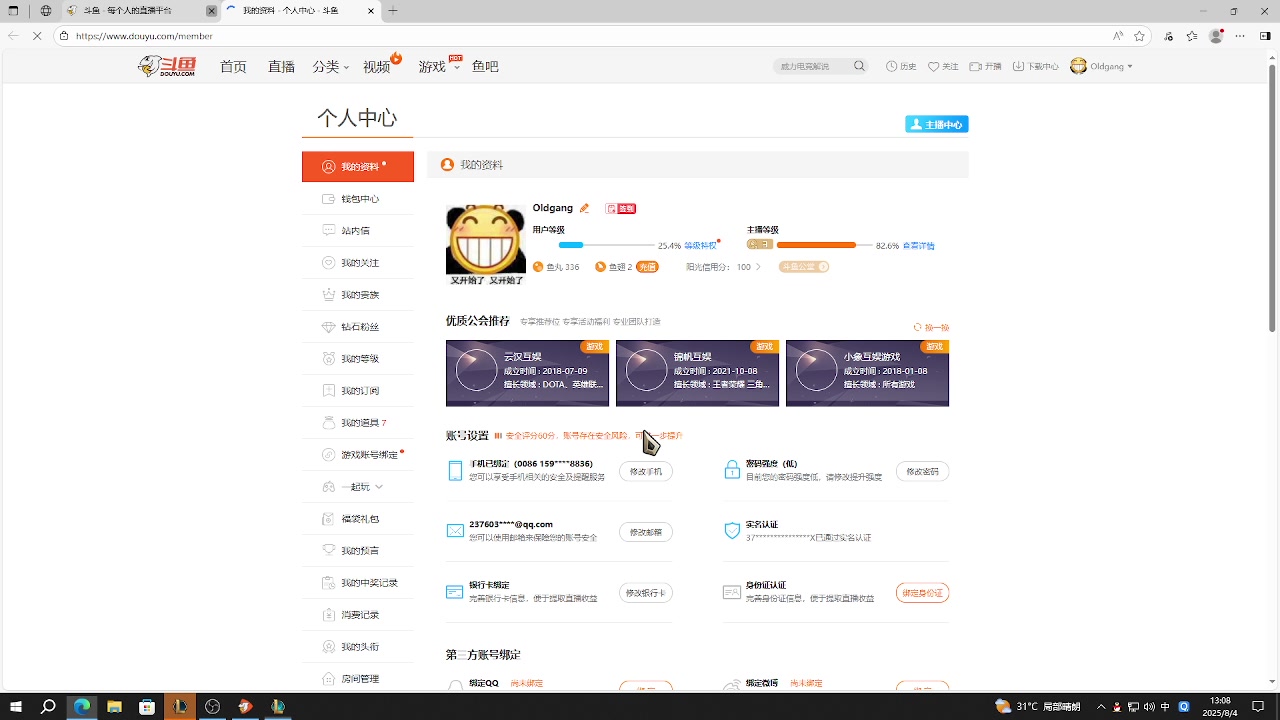Click the arrow beside 阳光信用分 100
The image size is (1280, 720).
(x=758, y=267)
